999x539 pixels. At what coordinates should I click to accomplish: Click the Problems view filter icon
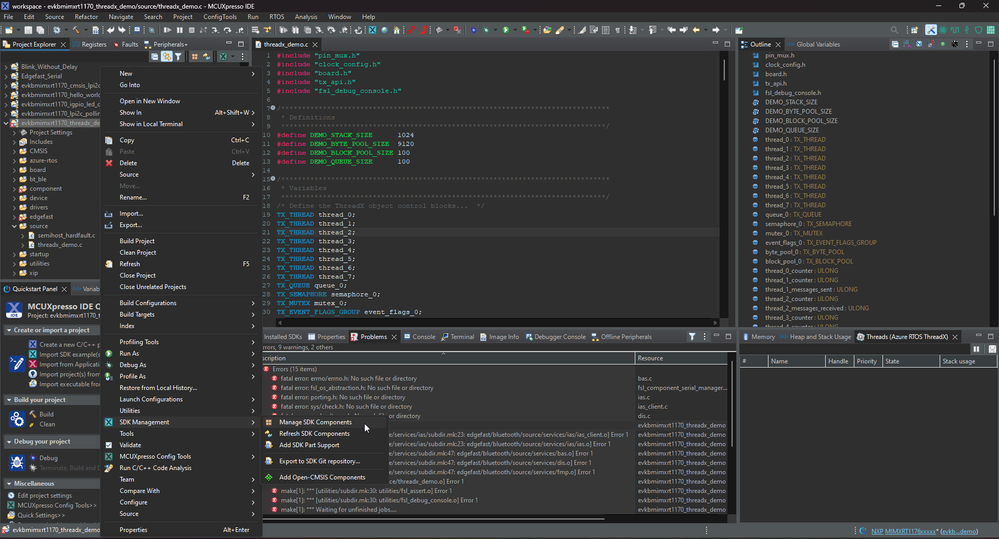pyautogui.click(x=692, y=337)
